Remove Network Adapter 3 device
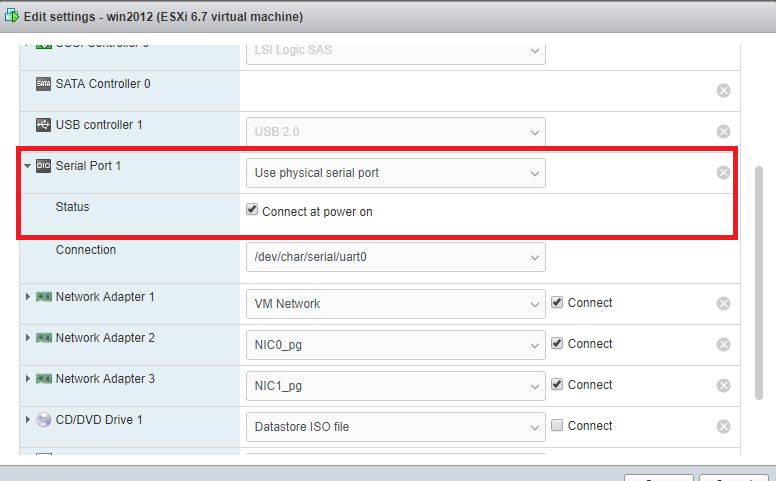The width and height of the screenshot is (776, 481). click(723, 385)
